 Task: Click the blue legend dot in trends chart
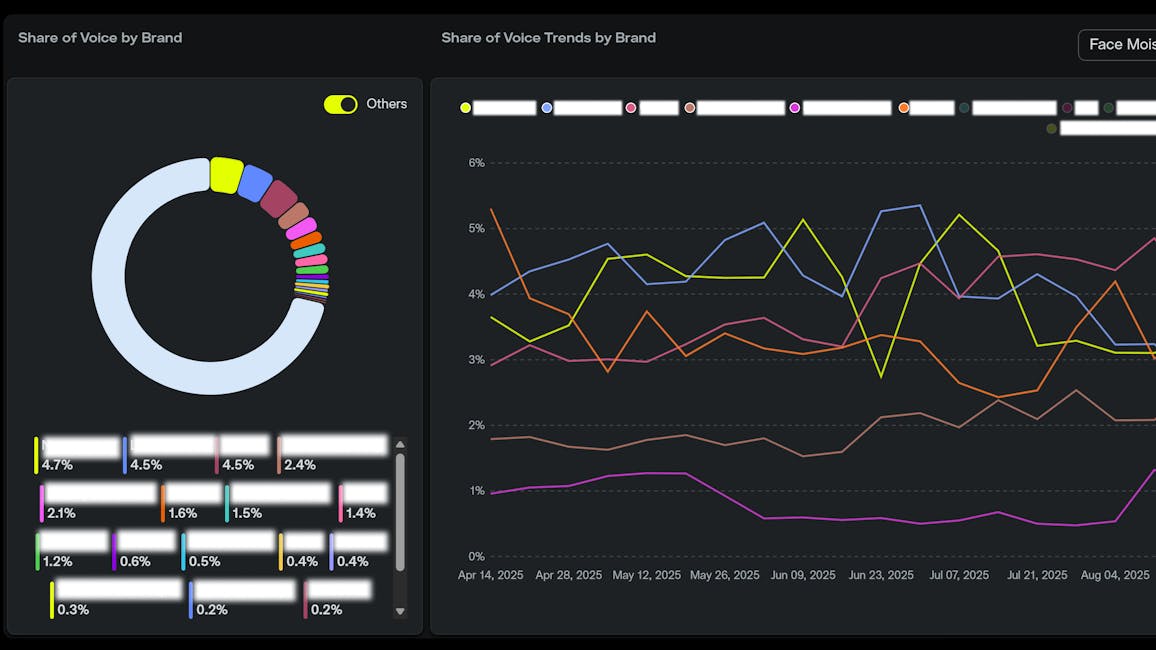546,108
